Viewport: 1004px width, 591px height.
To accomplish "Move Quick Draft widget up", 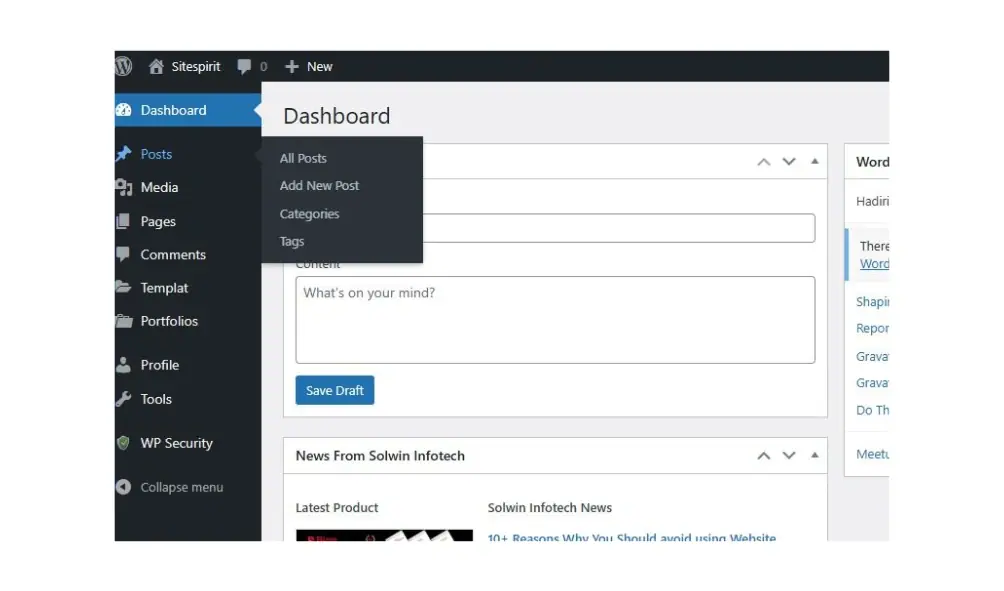I will point(764,162).
